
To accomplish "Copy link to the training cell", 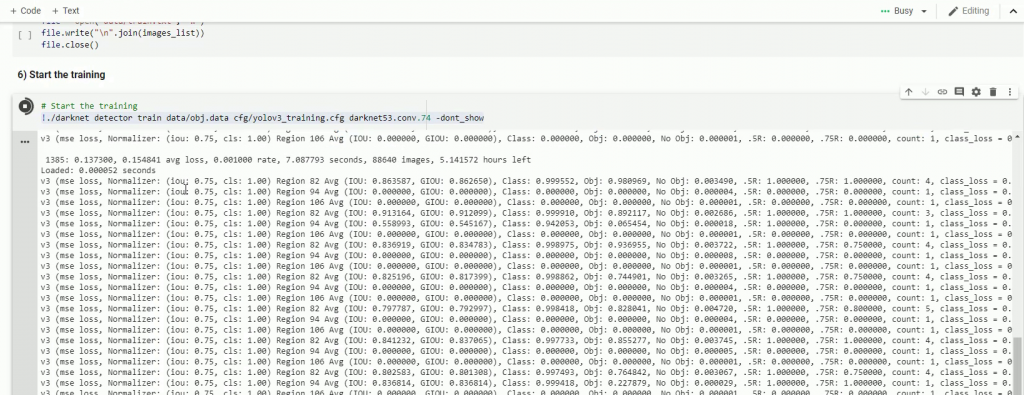I will click(x=942, y=92).
